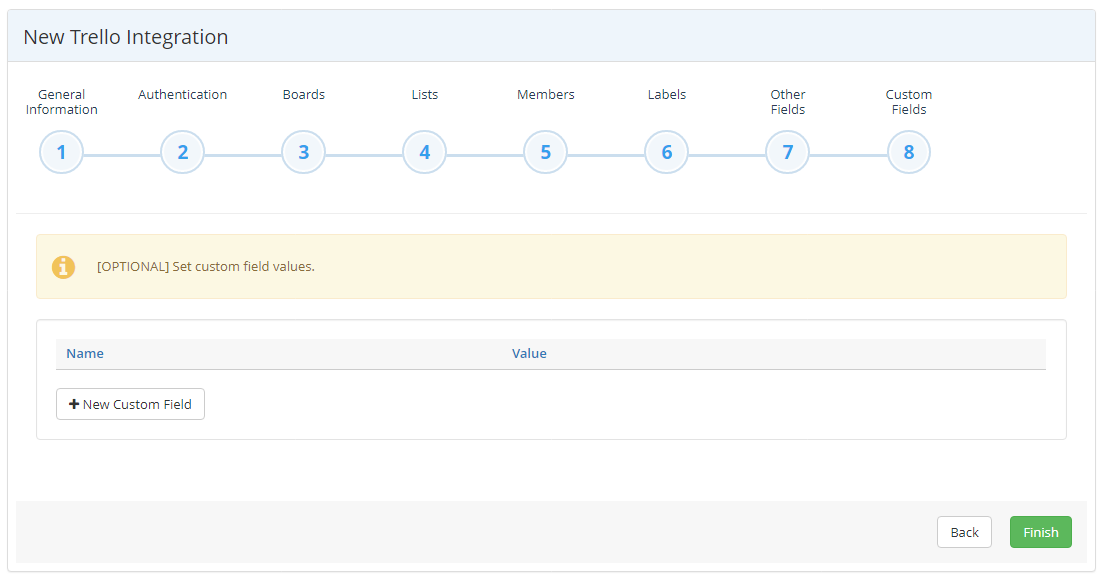
Task: Click the Finish button
Action: point(1040,532)
